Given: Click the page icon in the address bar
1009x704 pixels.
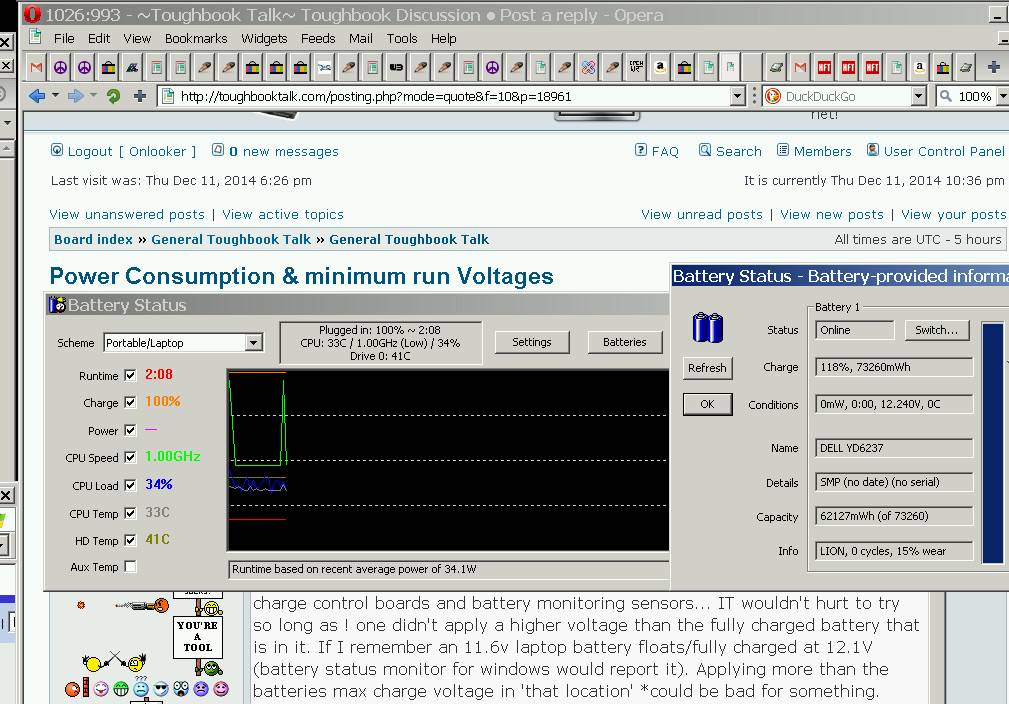Looking at the screenshot, I should 168,97.
